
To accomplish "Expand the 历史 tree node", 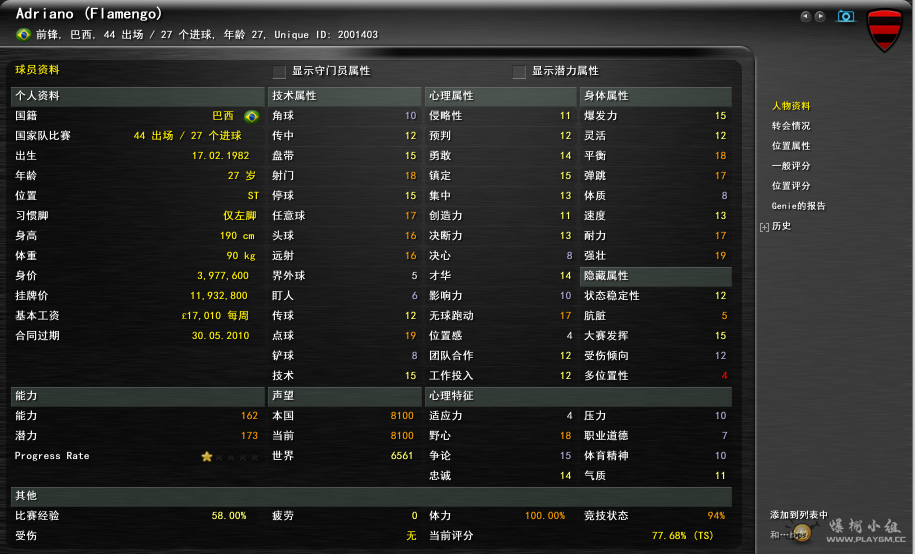I will click(x=765, y=226).
